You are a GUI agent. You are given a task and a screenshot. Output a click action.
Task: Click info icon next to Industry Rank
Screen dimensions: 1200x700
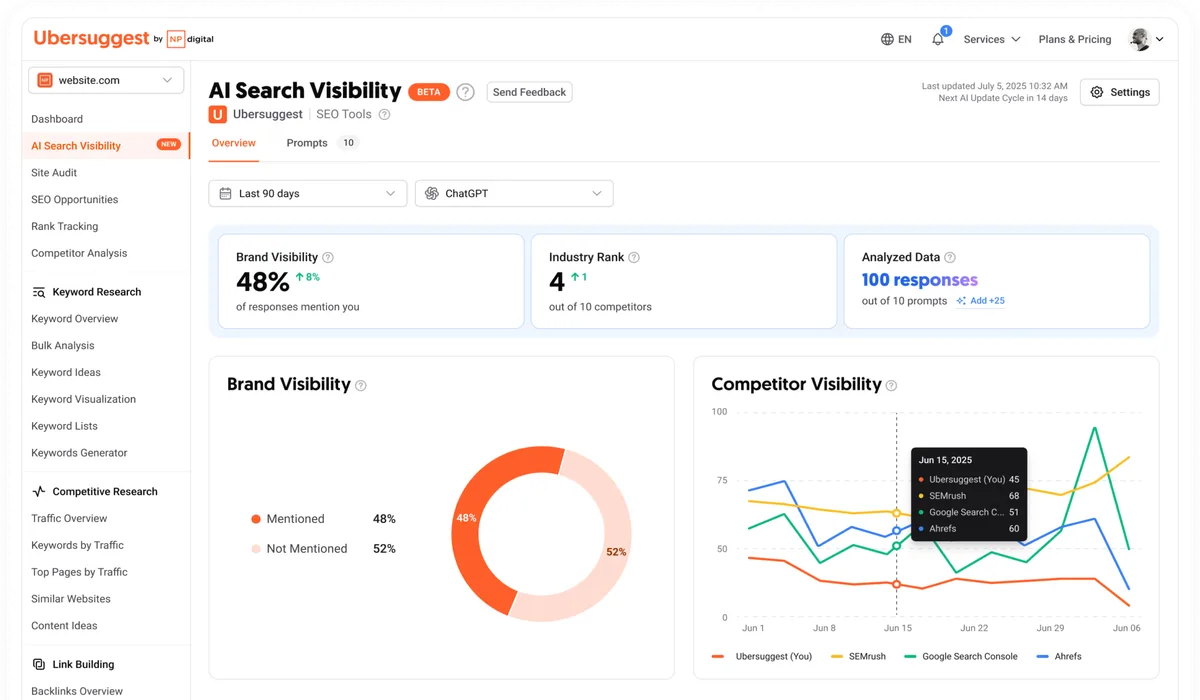[634, 257]
